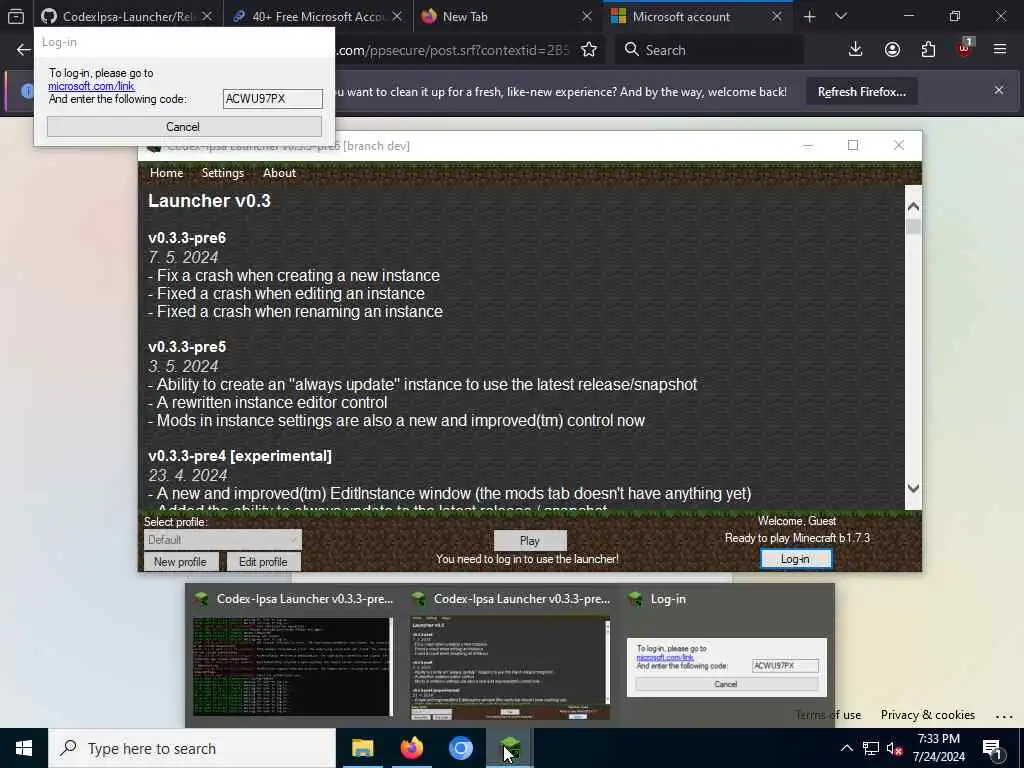Open the launcher Settings menu
1024x768 pixels.
pyautogui.click(x=223, y=173)
